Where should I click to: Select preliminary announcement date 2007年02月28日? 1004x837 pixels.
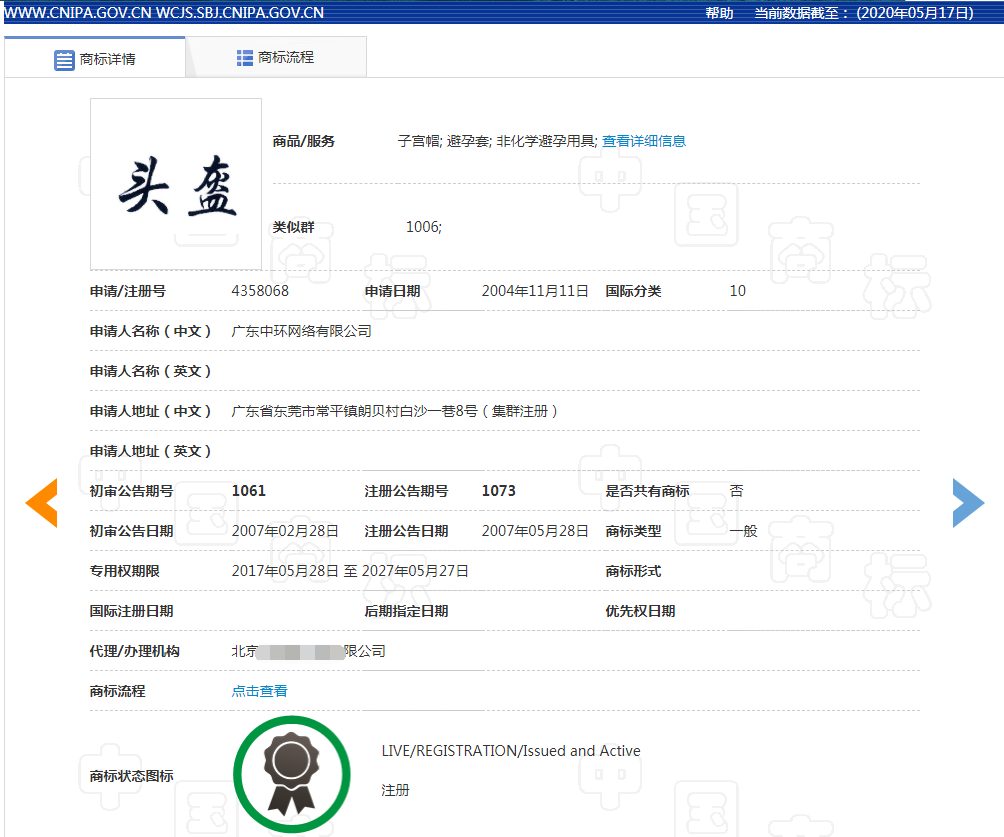285,531
